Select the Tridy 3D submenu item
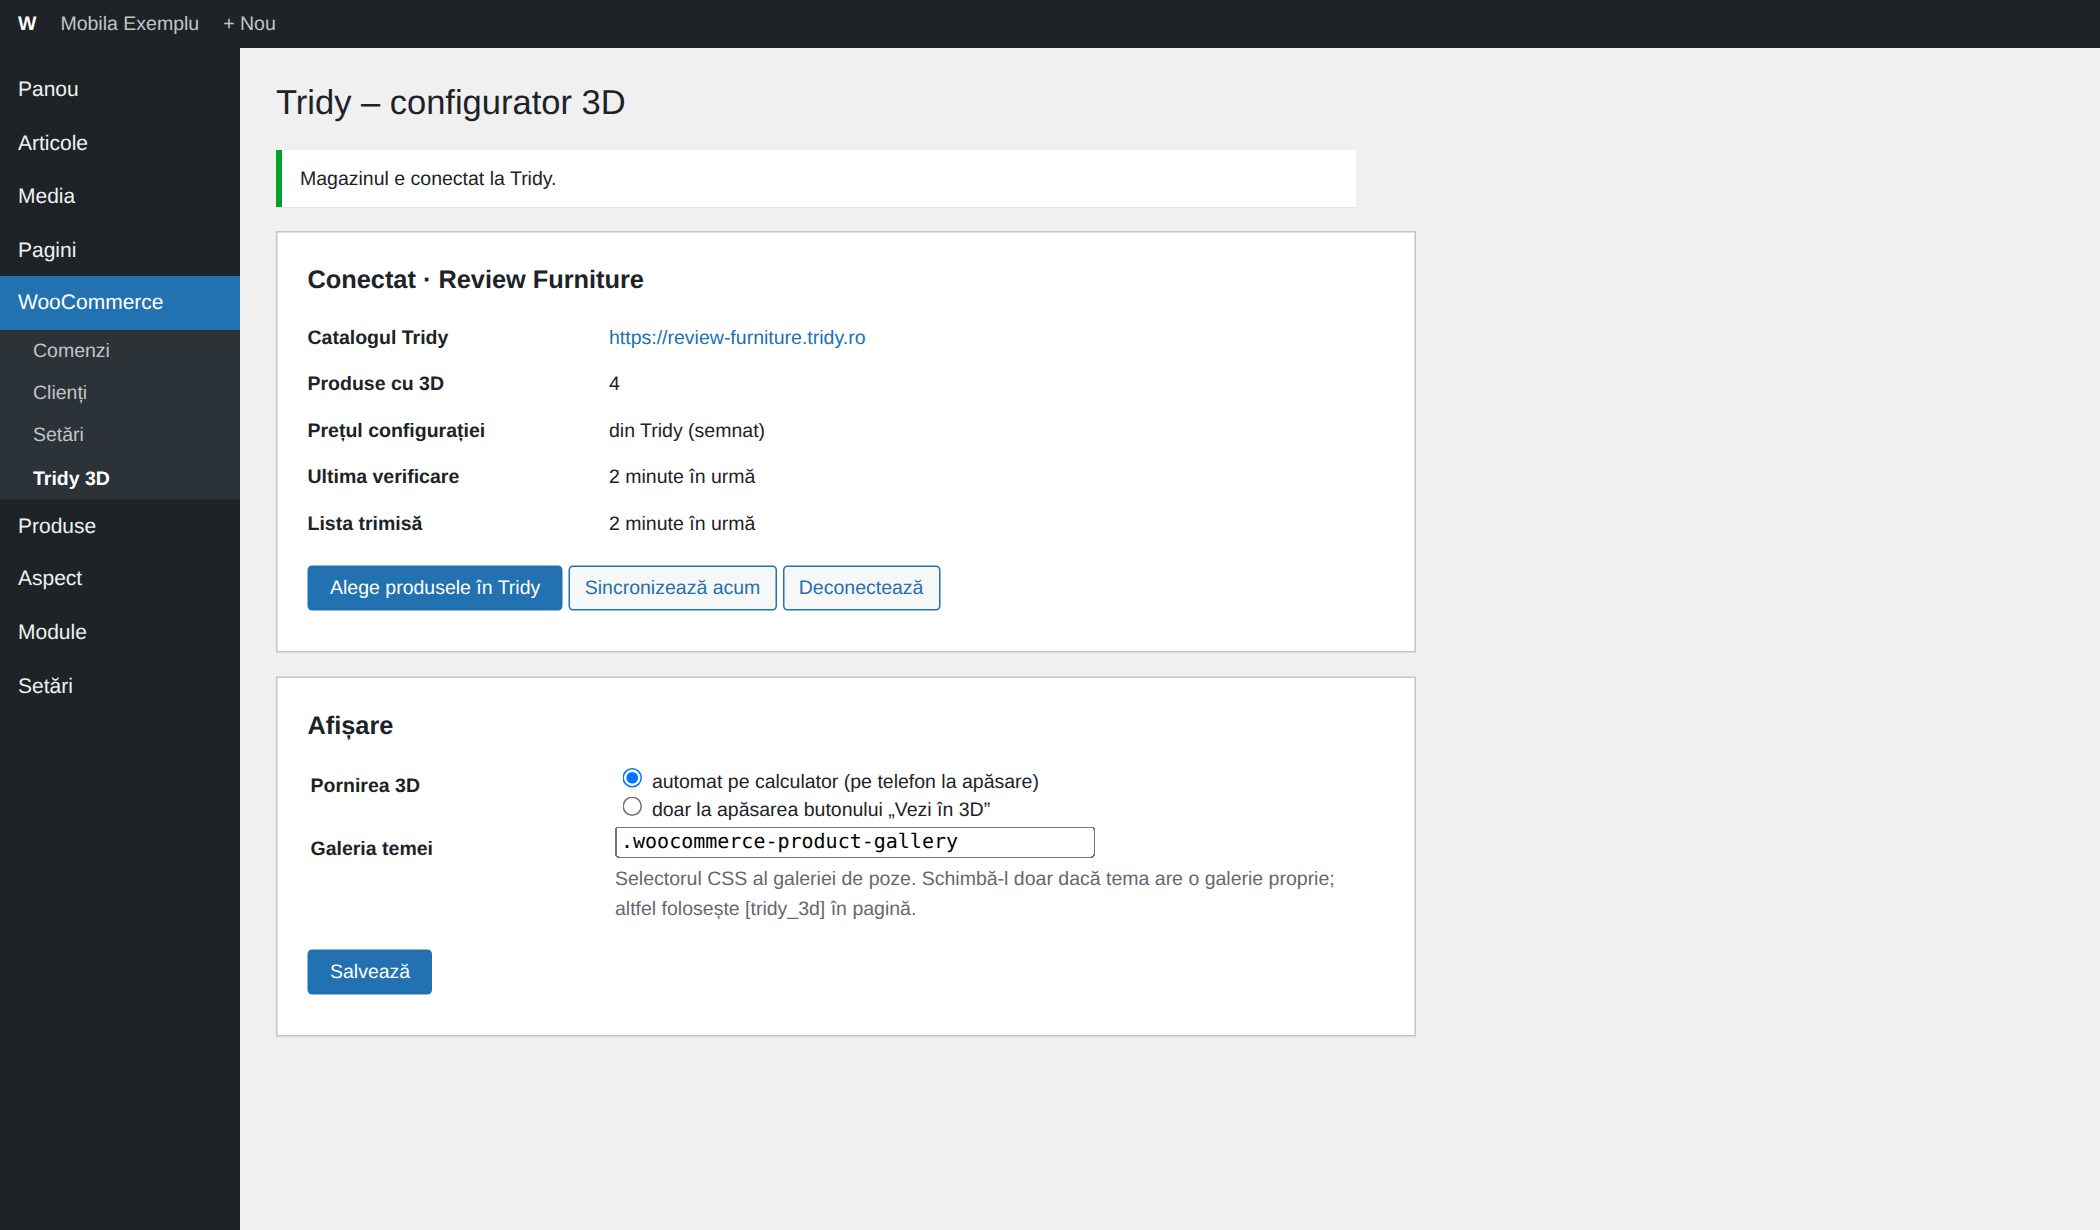Screen dimensions: 2100x1230 (x=120, y=478)
